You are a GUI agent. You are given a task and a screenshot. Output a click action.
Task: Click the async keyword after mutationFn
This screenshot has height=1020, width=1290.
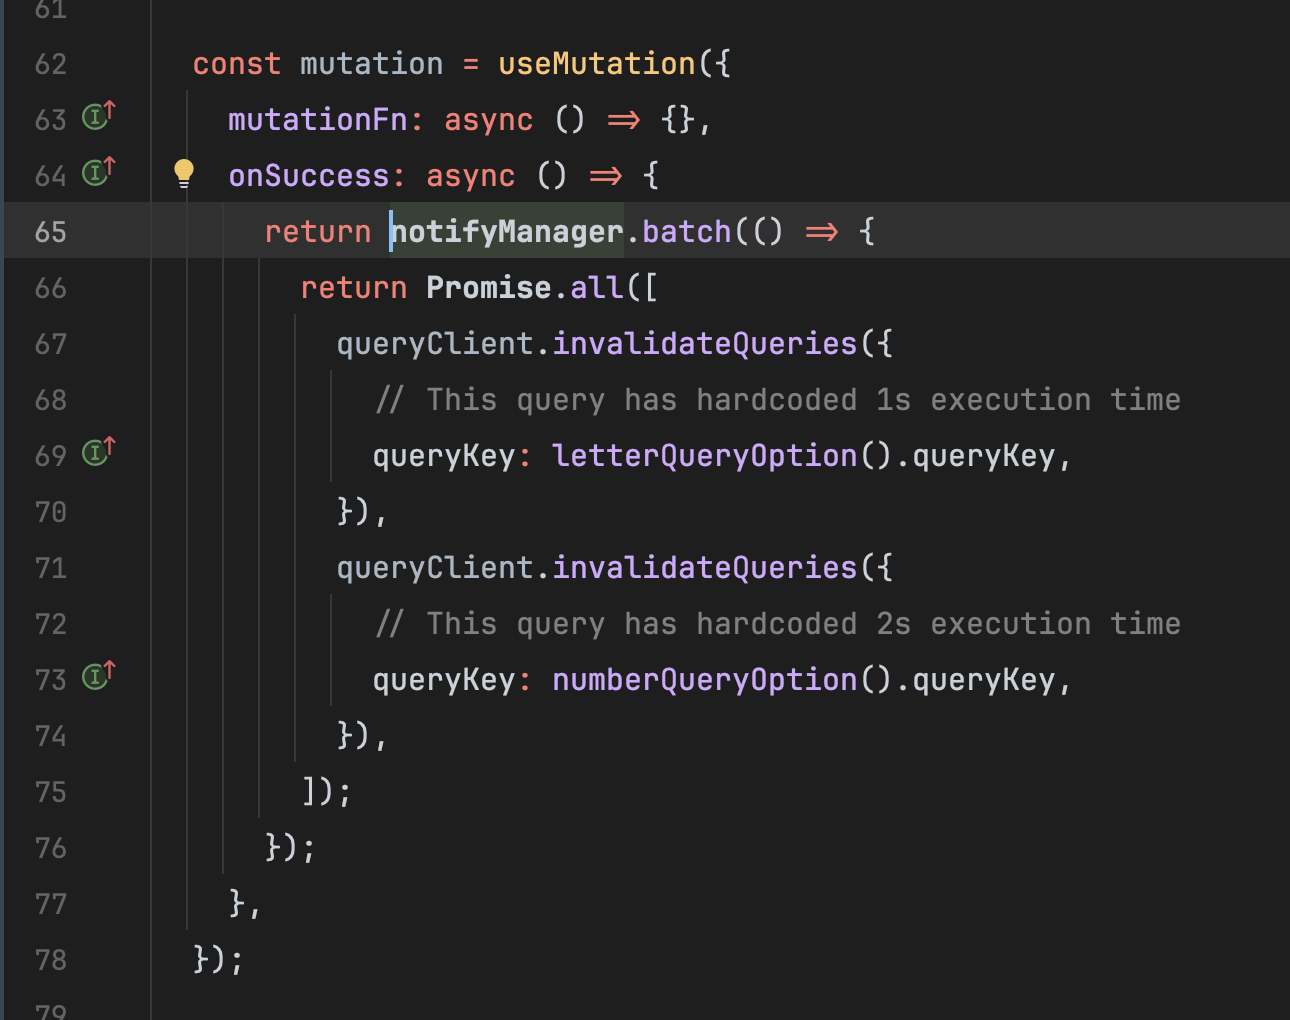489,120
